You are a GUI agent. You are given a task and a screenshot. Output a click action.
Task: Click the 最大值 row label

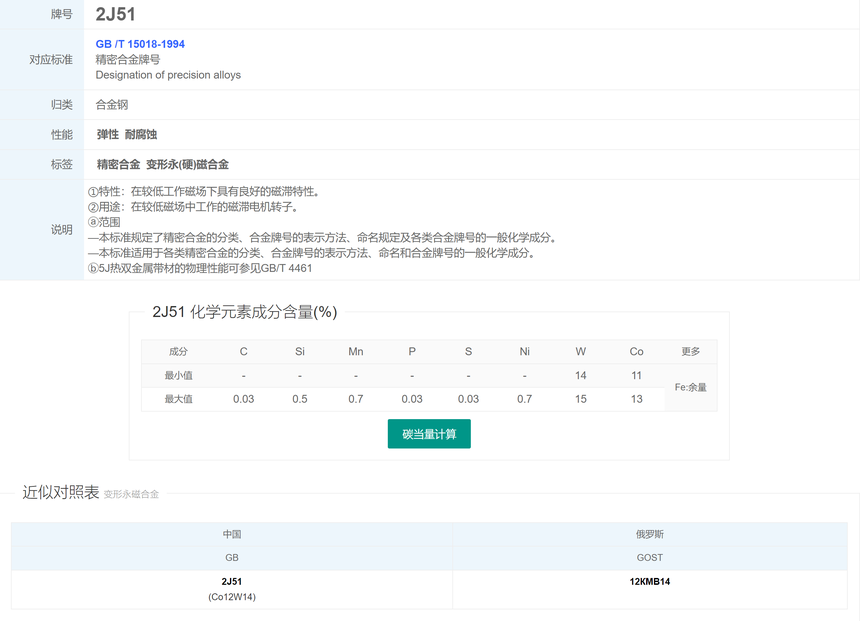click(178, 399)
